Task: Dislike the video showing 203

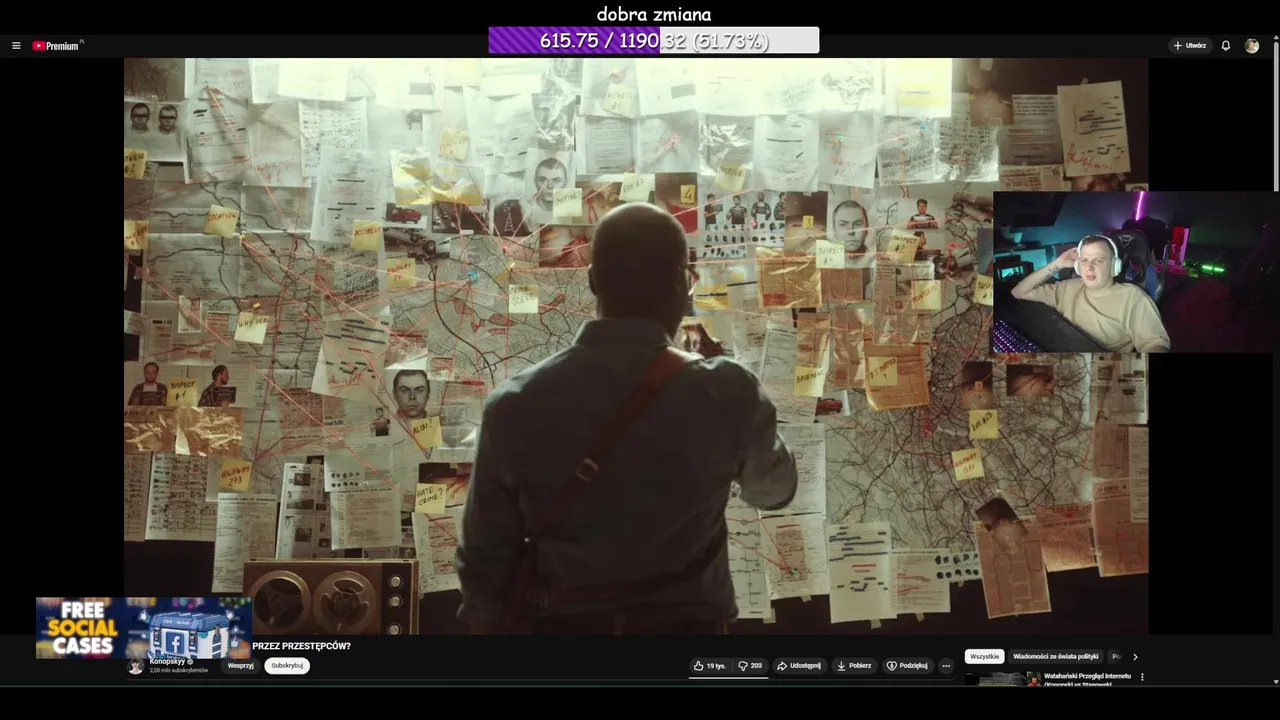Action: tap(750, 666)
